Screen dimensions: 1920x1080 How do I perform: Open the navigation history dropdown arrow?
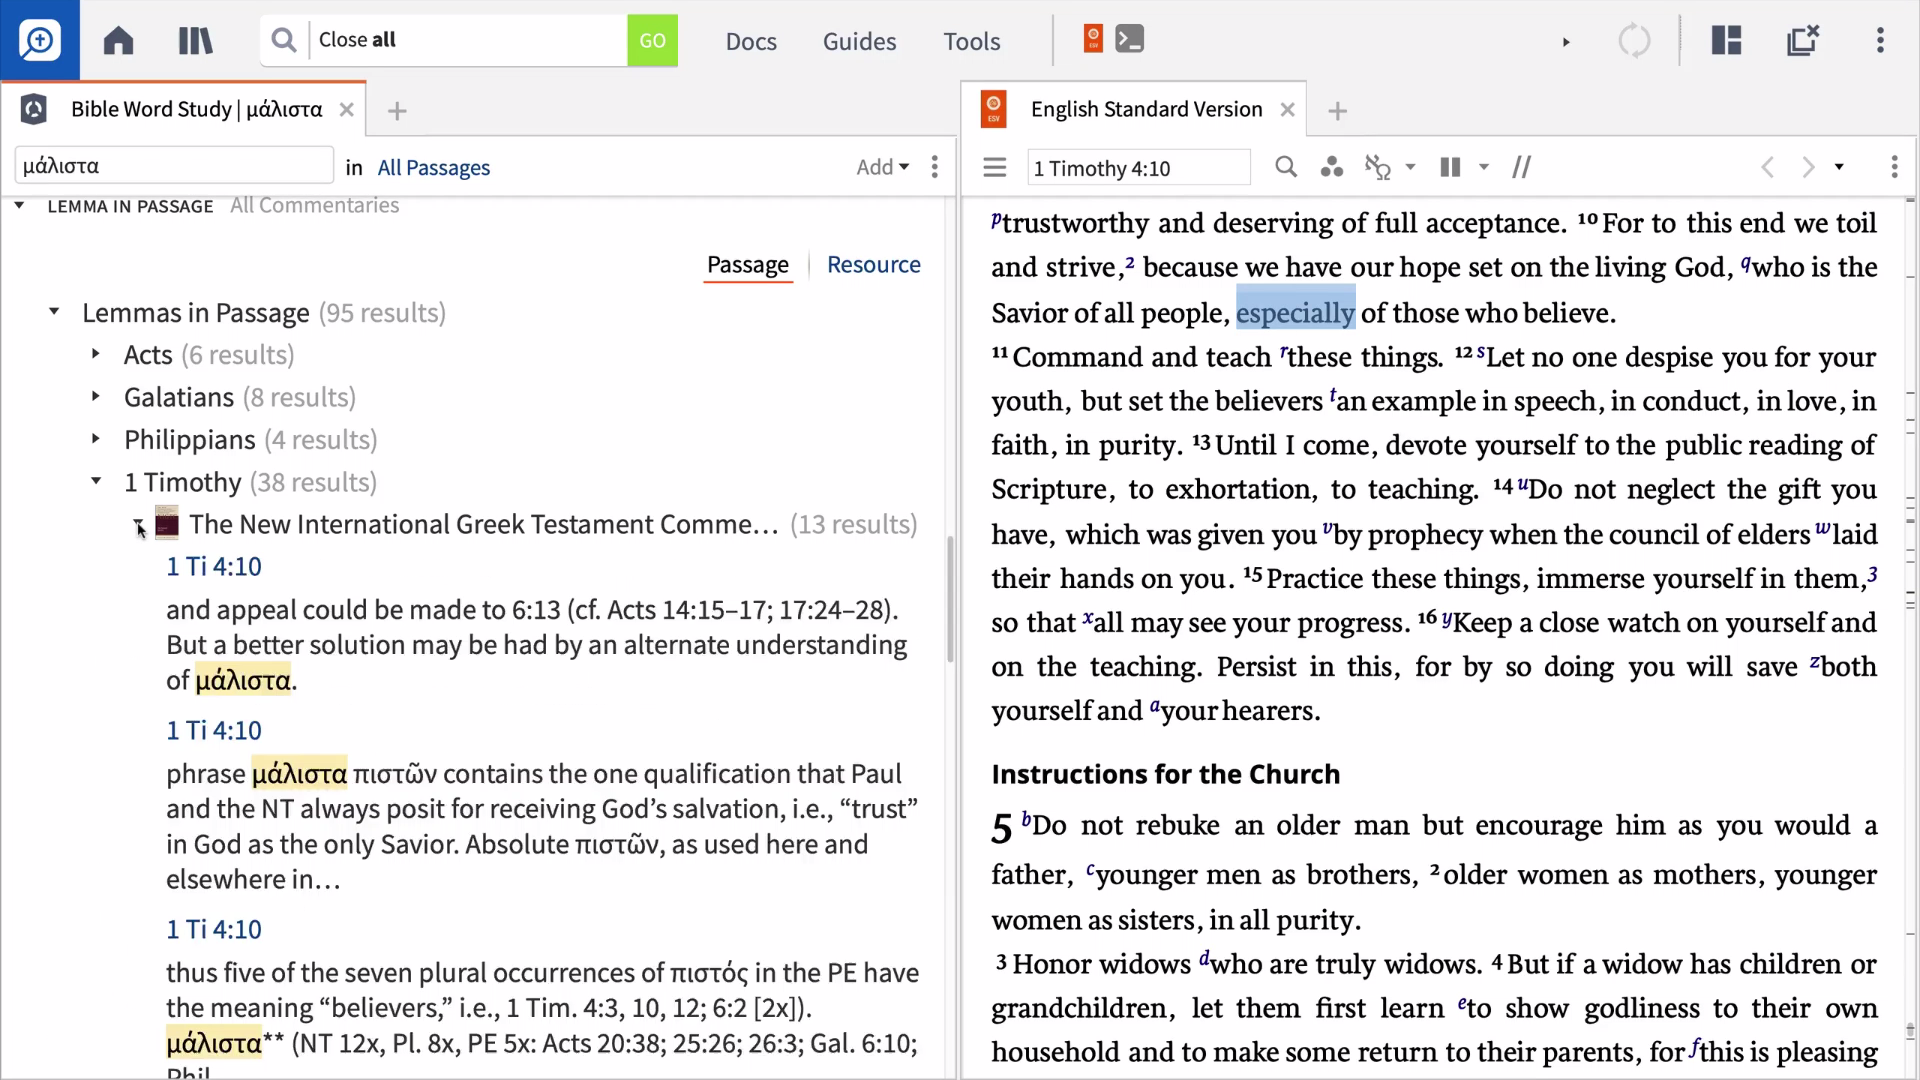point(1839,167)
